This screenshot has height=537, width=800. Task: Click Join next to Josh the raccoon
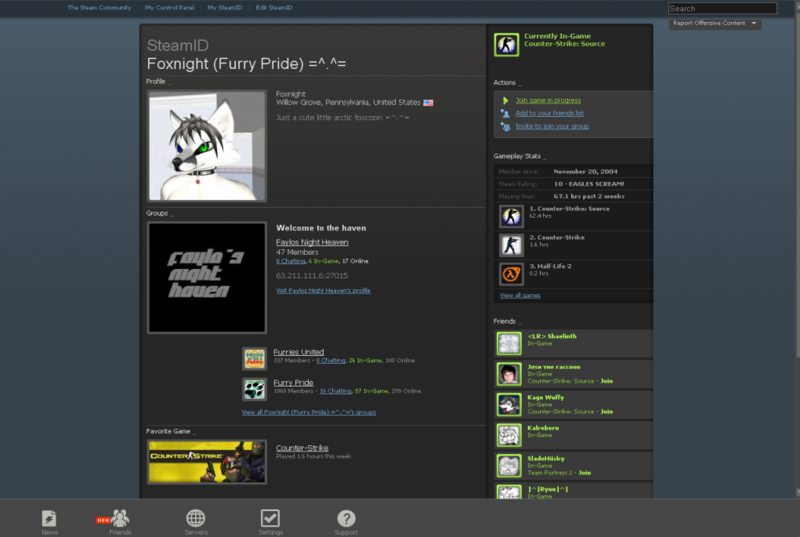pyautogui.click(x=607, y=381)
